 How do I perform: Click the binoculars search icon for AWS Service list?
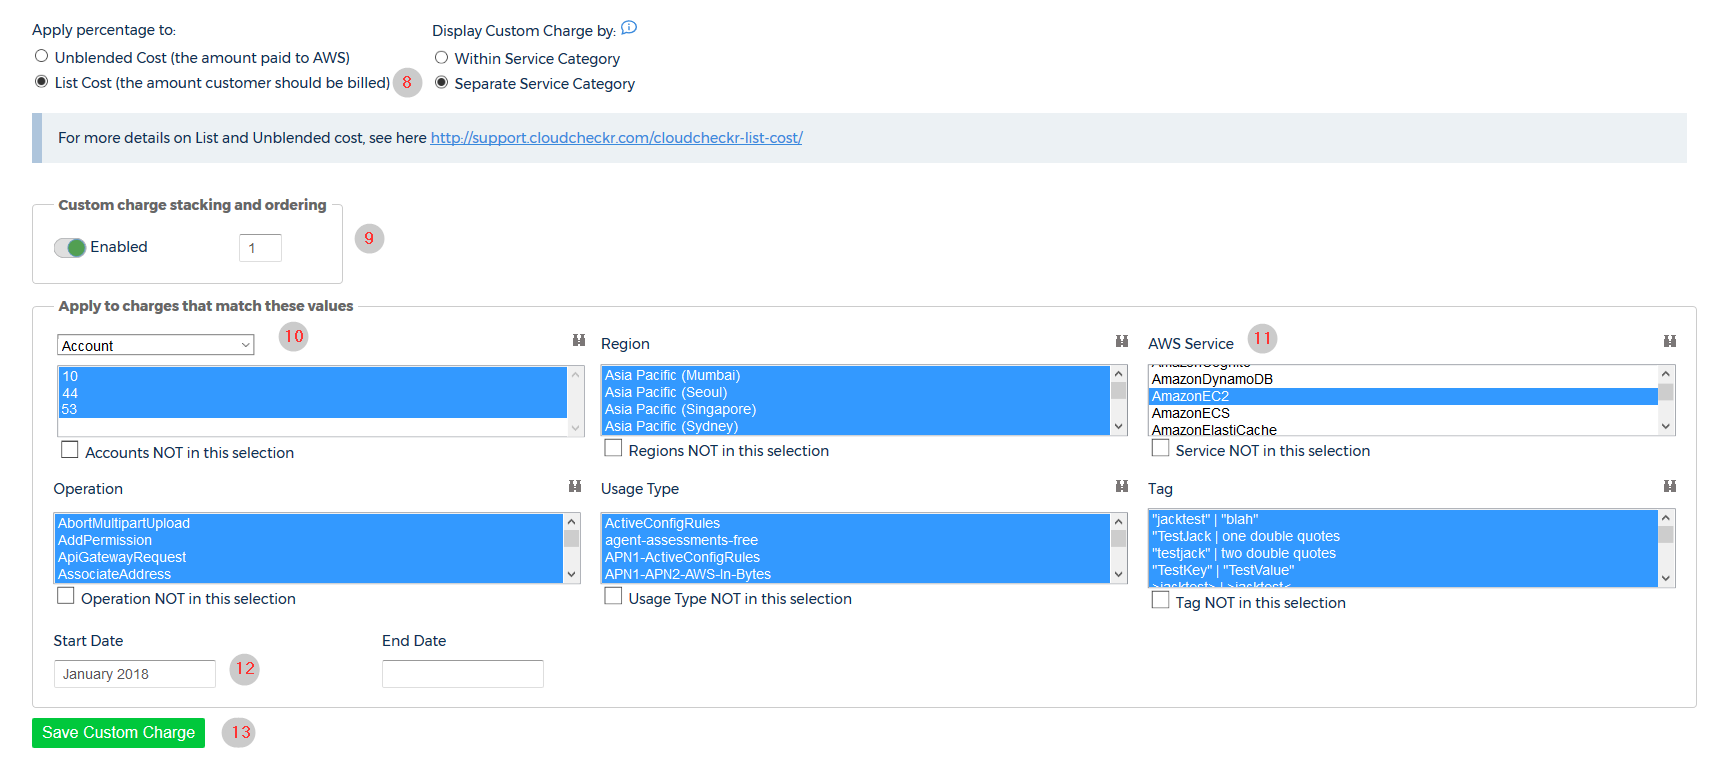(x=1670, y=342)
